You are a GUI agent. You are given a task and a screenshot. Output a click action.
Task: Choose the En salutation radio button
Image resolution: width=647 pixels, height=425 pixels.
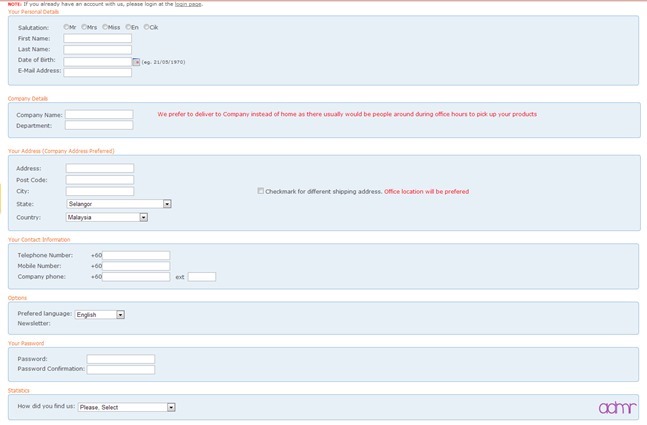[128, 27]
